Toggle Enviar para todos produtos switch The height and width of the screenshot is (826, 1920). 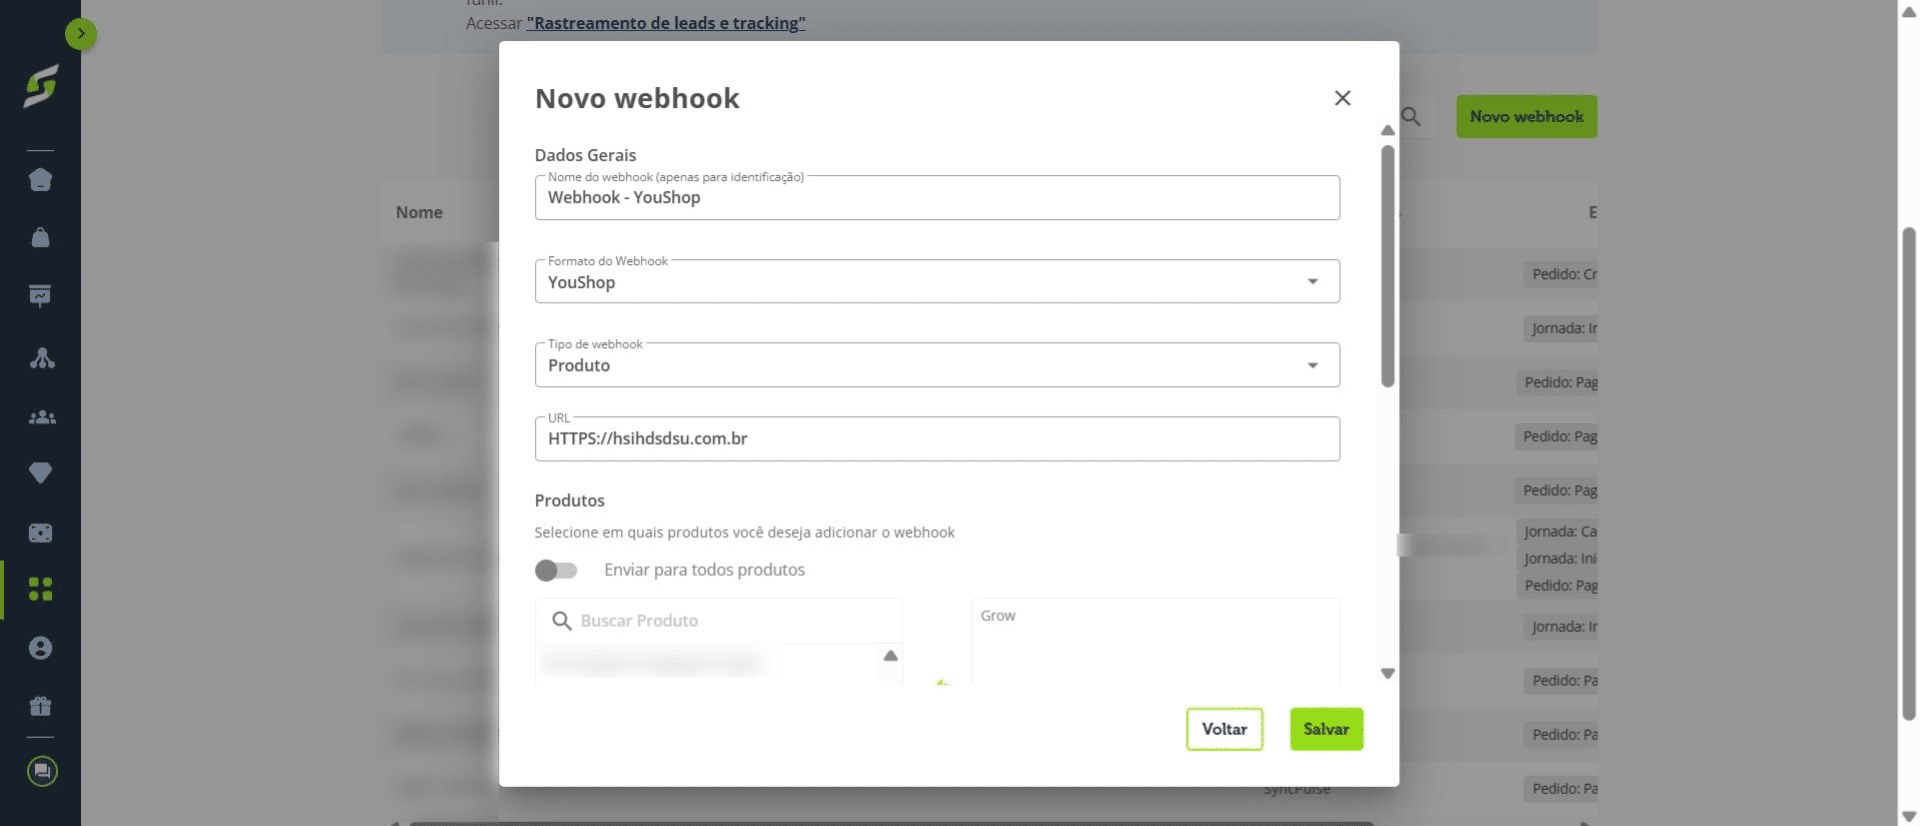pyautogui.click(x=556, y=570)
